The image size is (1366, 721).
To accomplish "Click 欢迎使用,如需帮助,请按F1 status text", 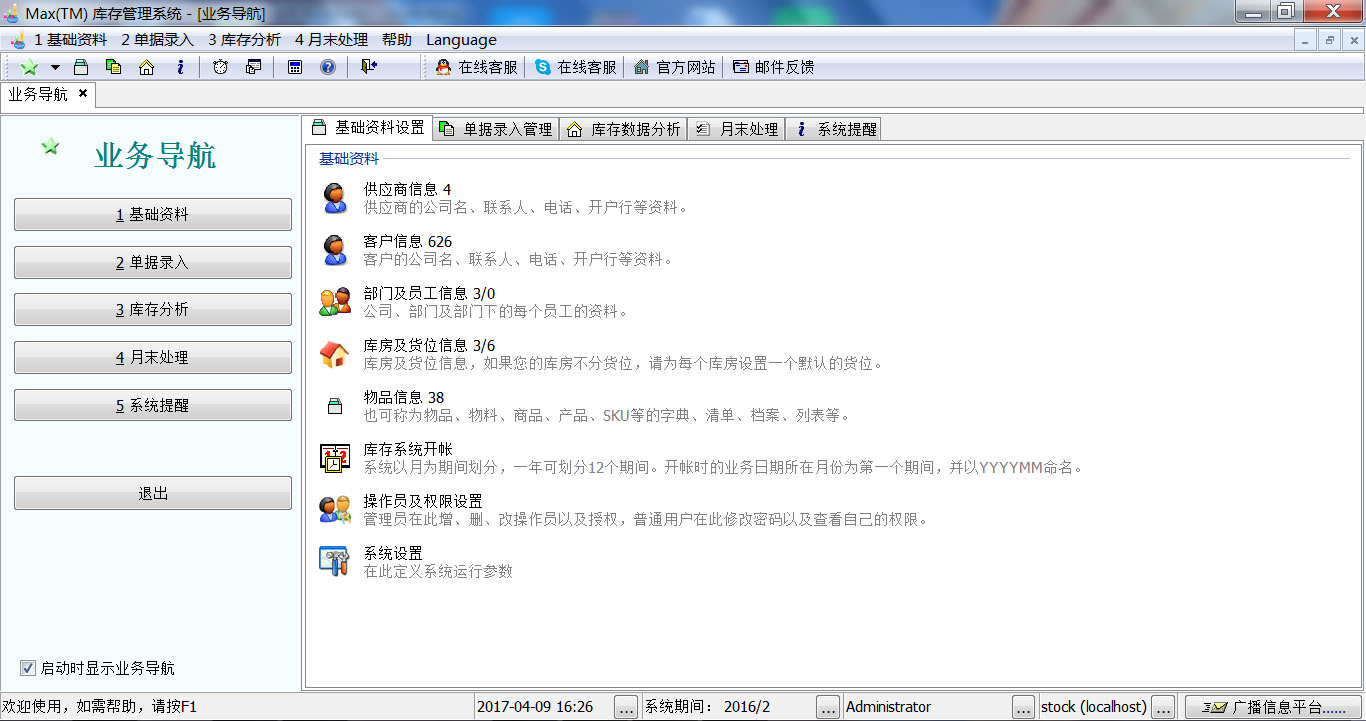I will tap(100, 707).
